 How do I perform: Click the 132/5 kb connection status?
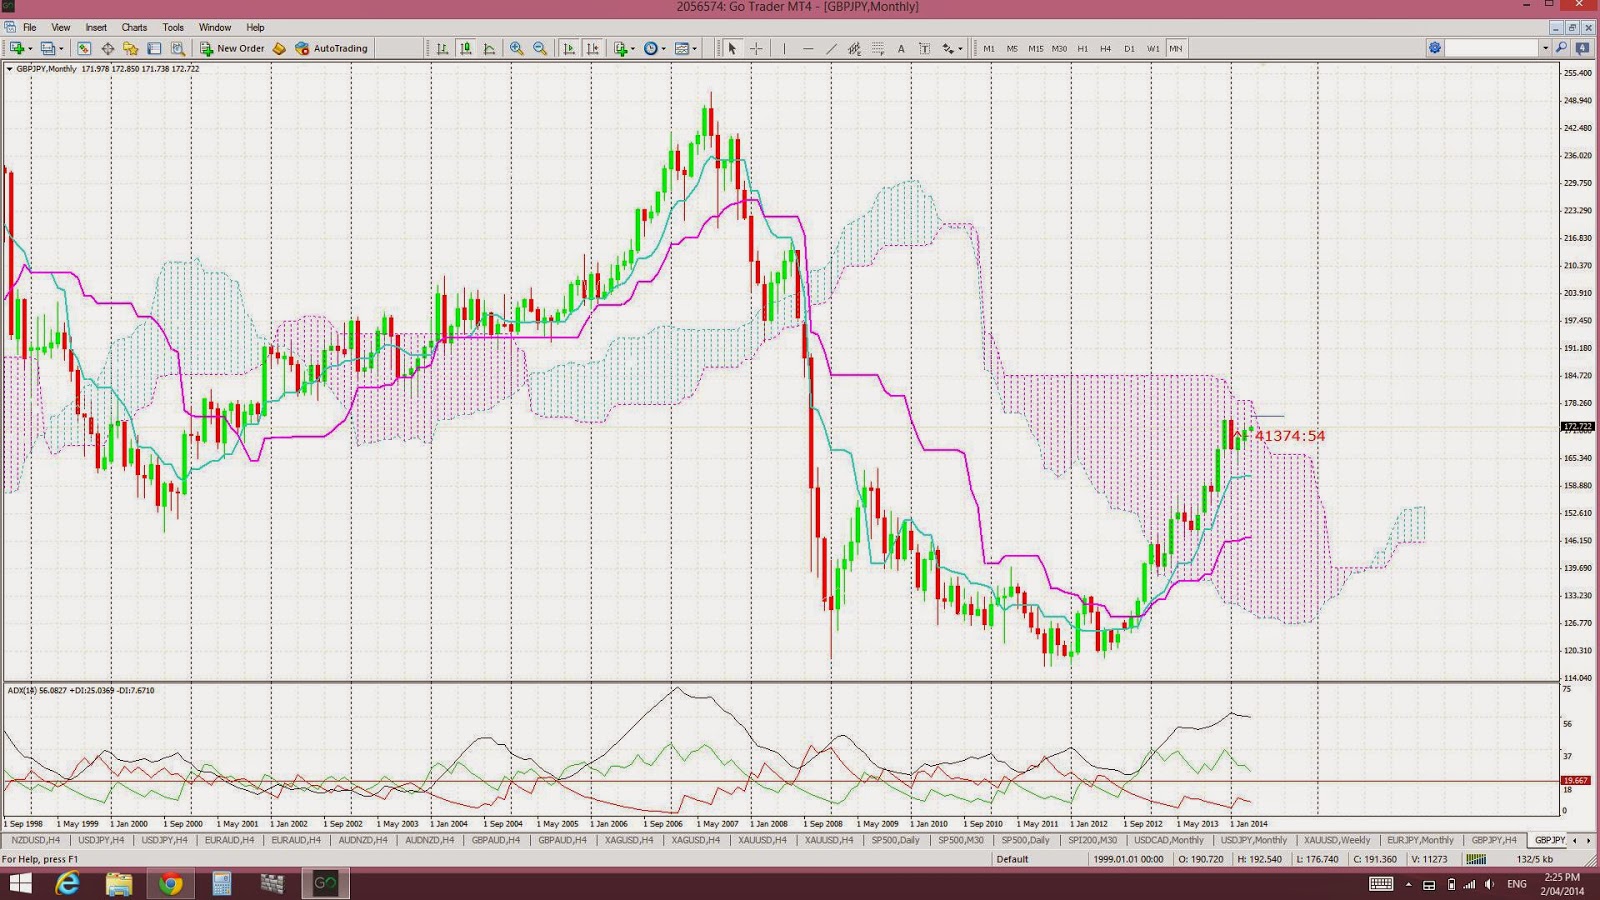click(1535, 859)
